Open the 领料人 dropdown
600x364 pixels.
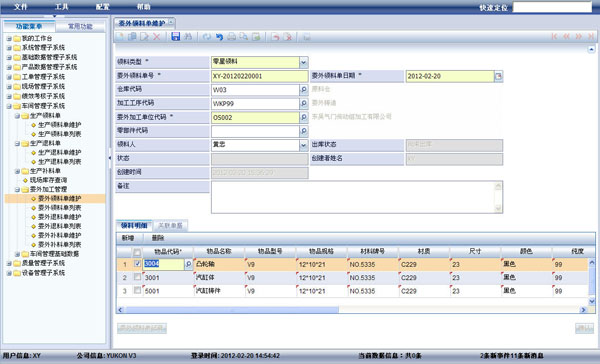pyautogui.click(x=303, y=145)
